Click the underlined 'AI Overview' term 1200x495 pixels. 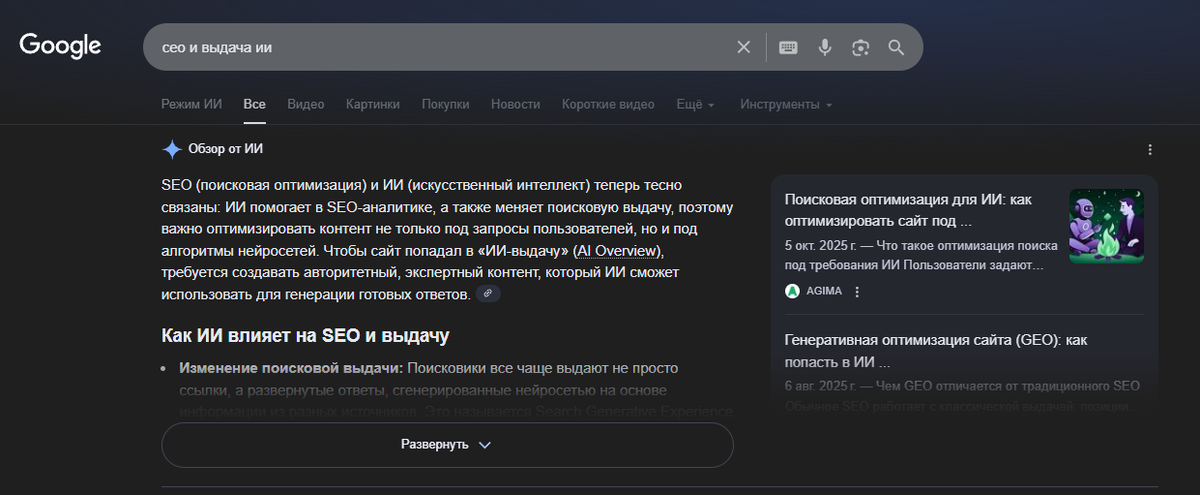[x=618, y=249]
